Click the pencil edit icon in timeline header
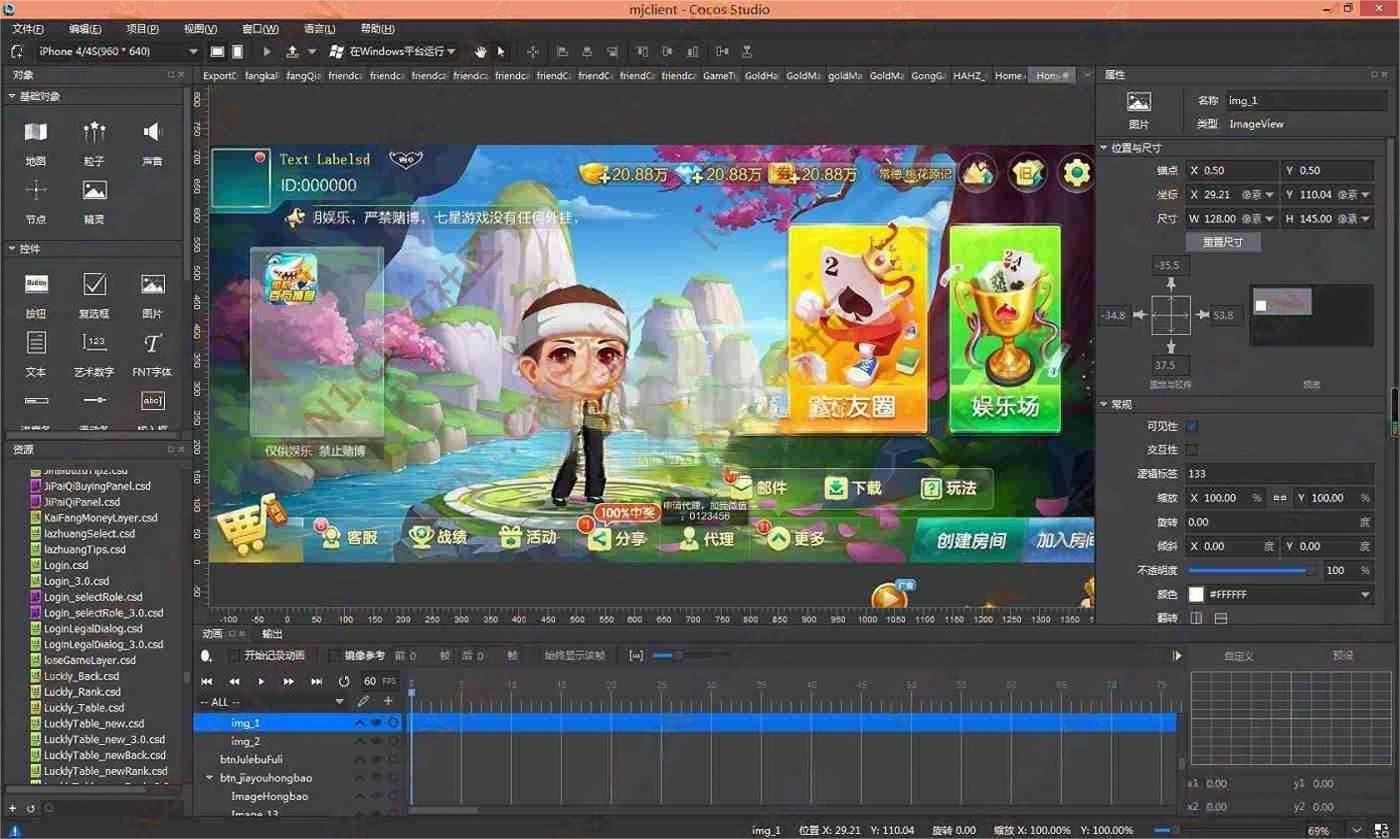The image size is (1400, 839). coord(364,701)
